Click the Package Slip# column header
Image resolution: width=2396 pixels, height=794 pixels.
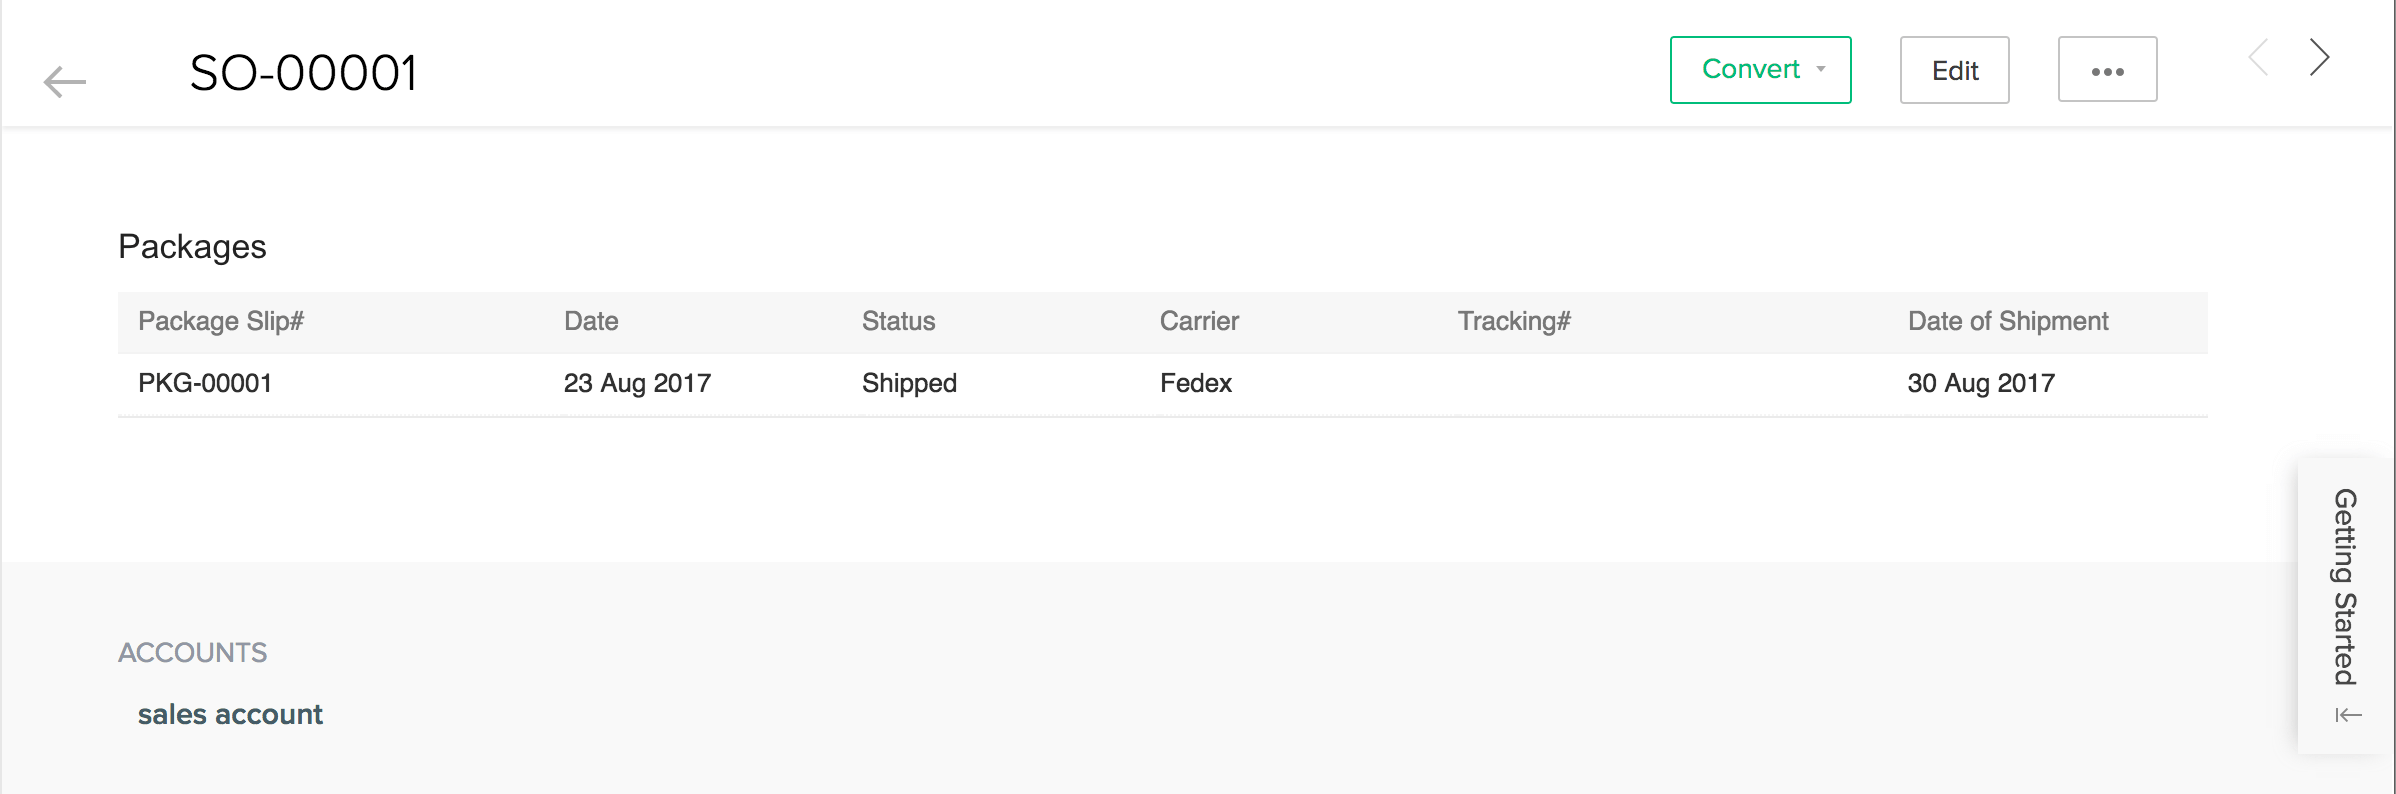click(x=221, y=321)
